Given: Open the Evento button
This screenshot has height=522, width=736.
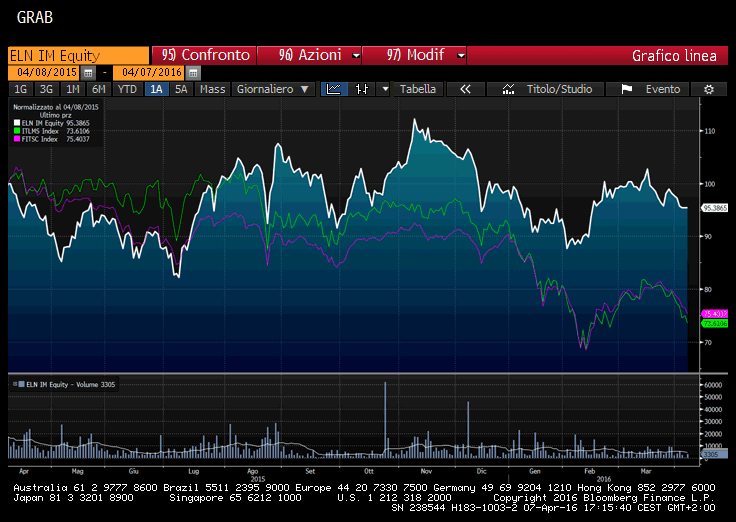Looking at the screenshot, I should pyautogui.click(x=648, y=89).
